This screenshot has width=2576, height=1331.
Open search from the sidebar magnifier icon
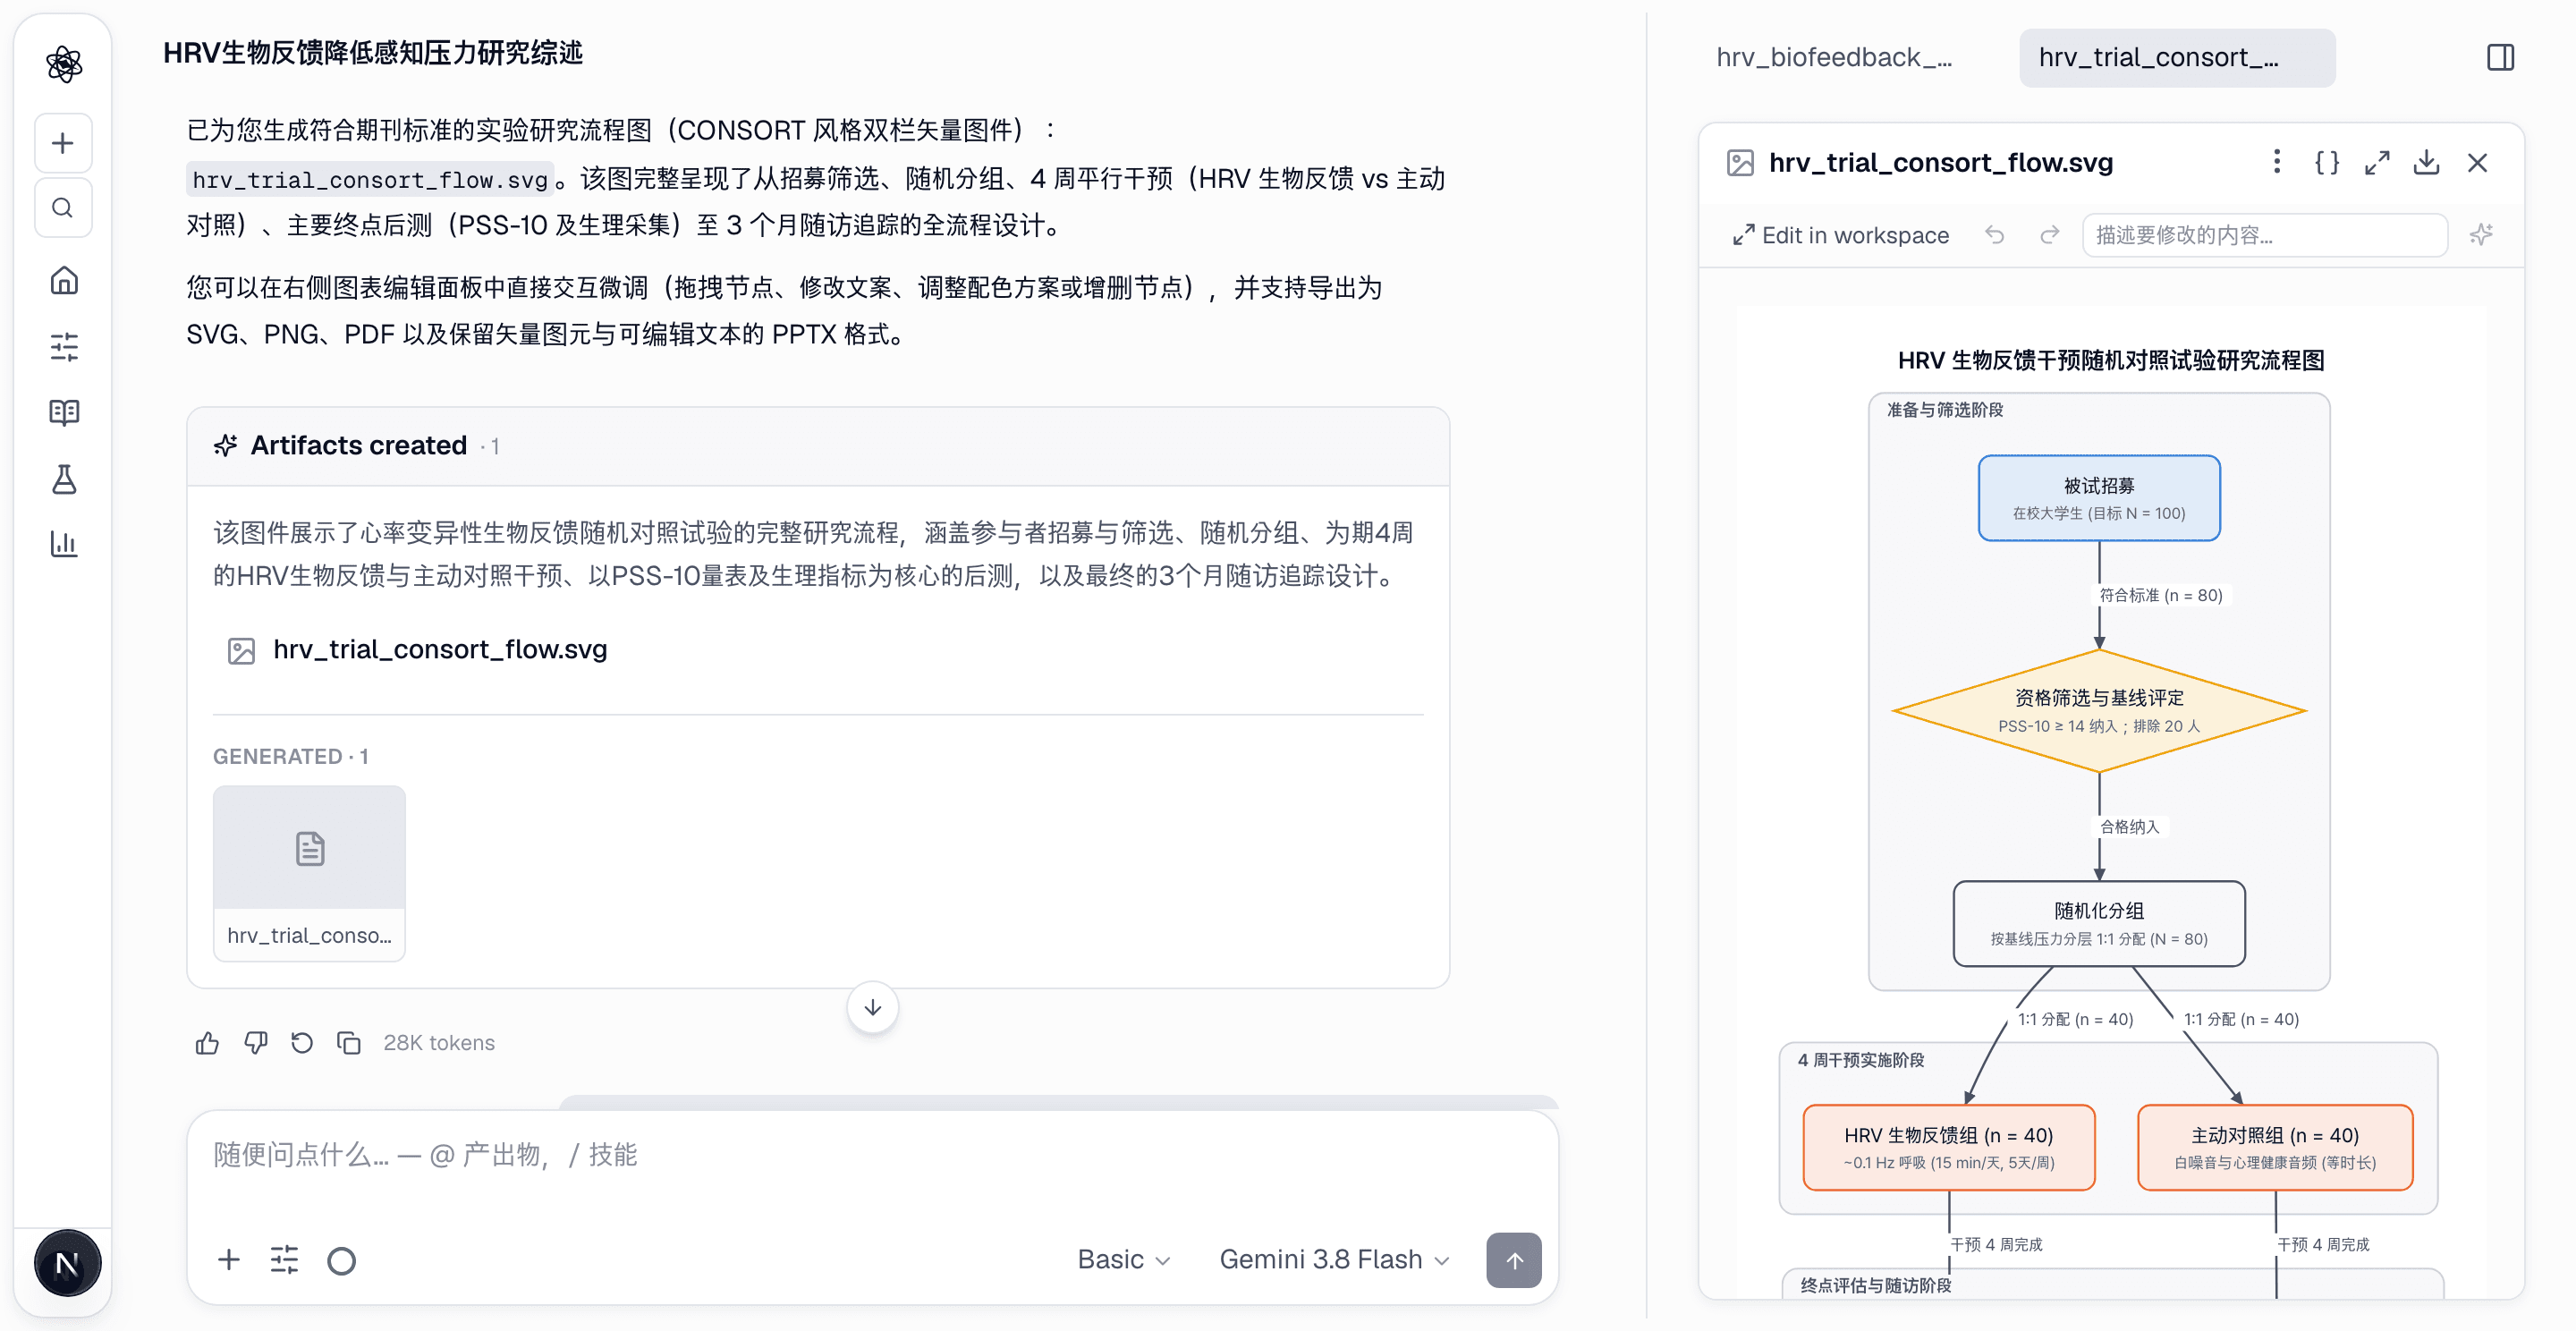(x=63, y=208)
